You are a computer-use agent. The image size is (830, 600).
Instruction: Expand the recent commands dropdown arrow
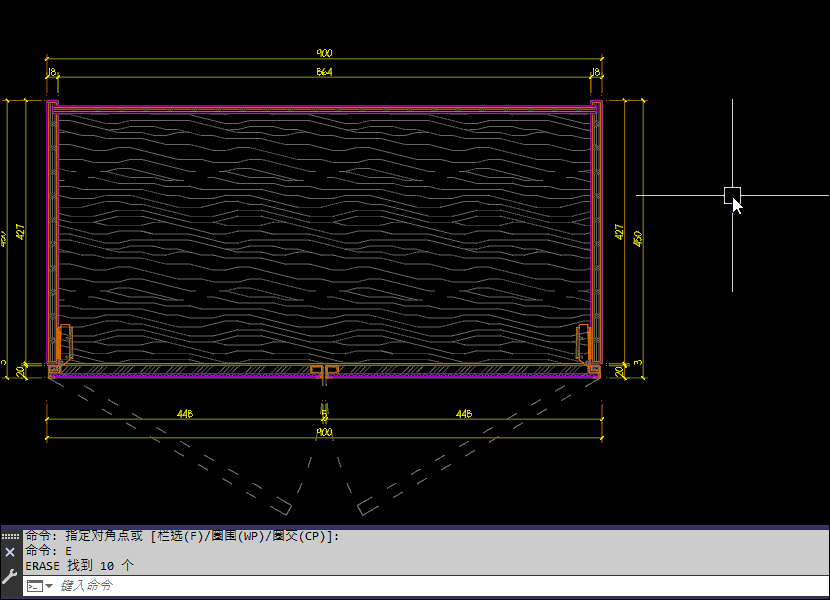[x=49, y=586]
